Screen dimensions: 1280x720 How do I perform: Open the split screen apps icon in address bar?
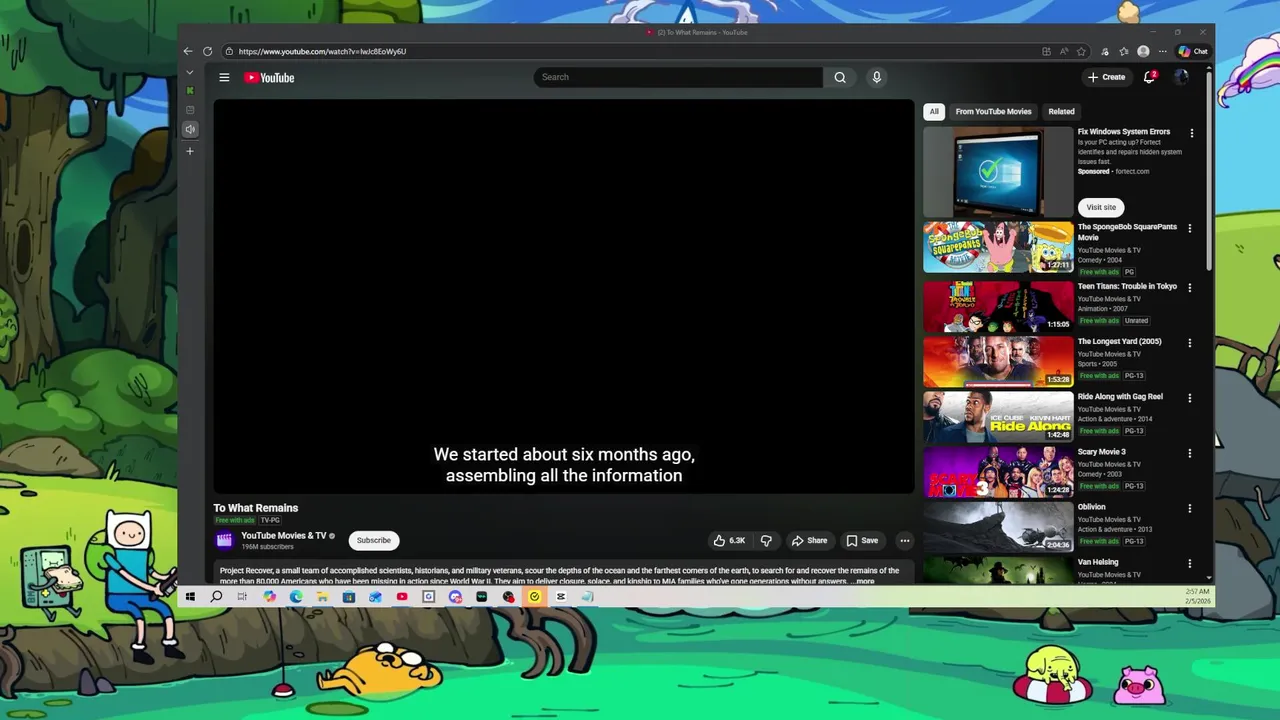1046,51
